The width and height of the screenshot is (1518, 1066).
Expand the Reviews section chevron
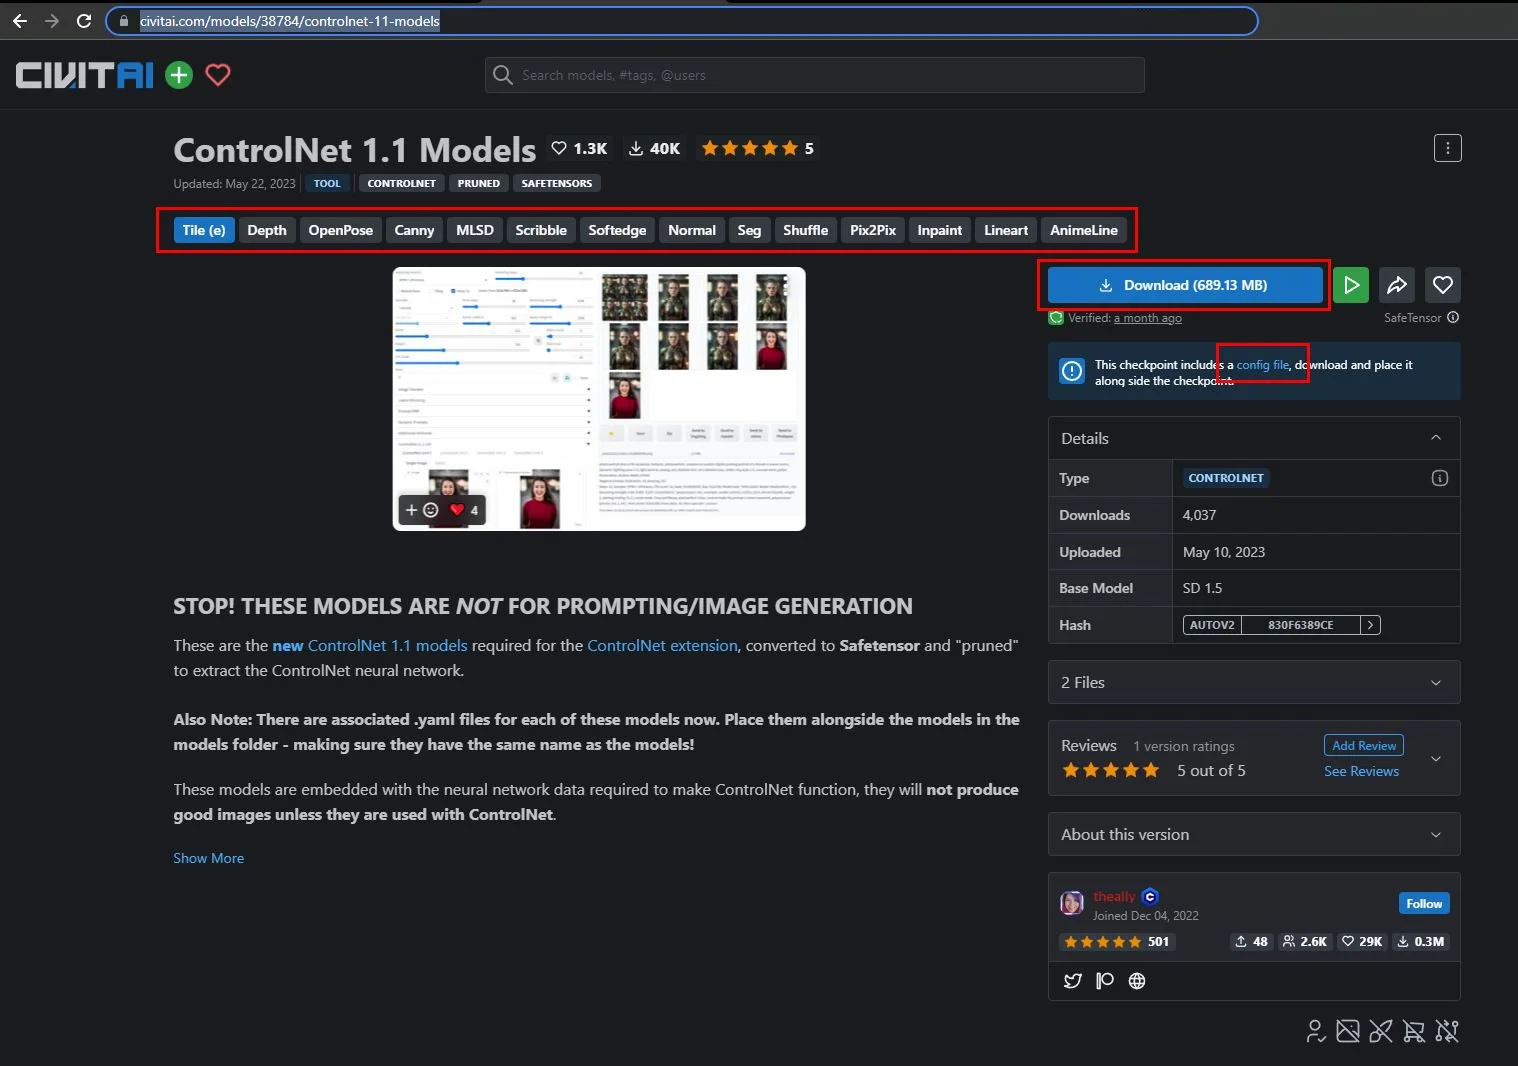pos(1436,758)
